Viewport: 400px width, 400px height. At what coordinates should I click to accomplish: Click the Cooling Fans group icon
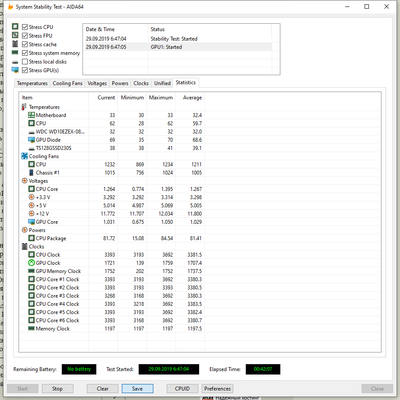(x=24, y=156)
